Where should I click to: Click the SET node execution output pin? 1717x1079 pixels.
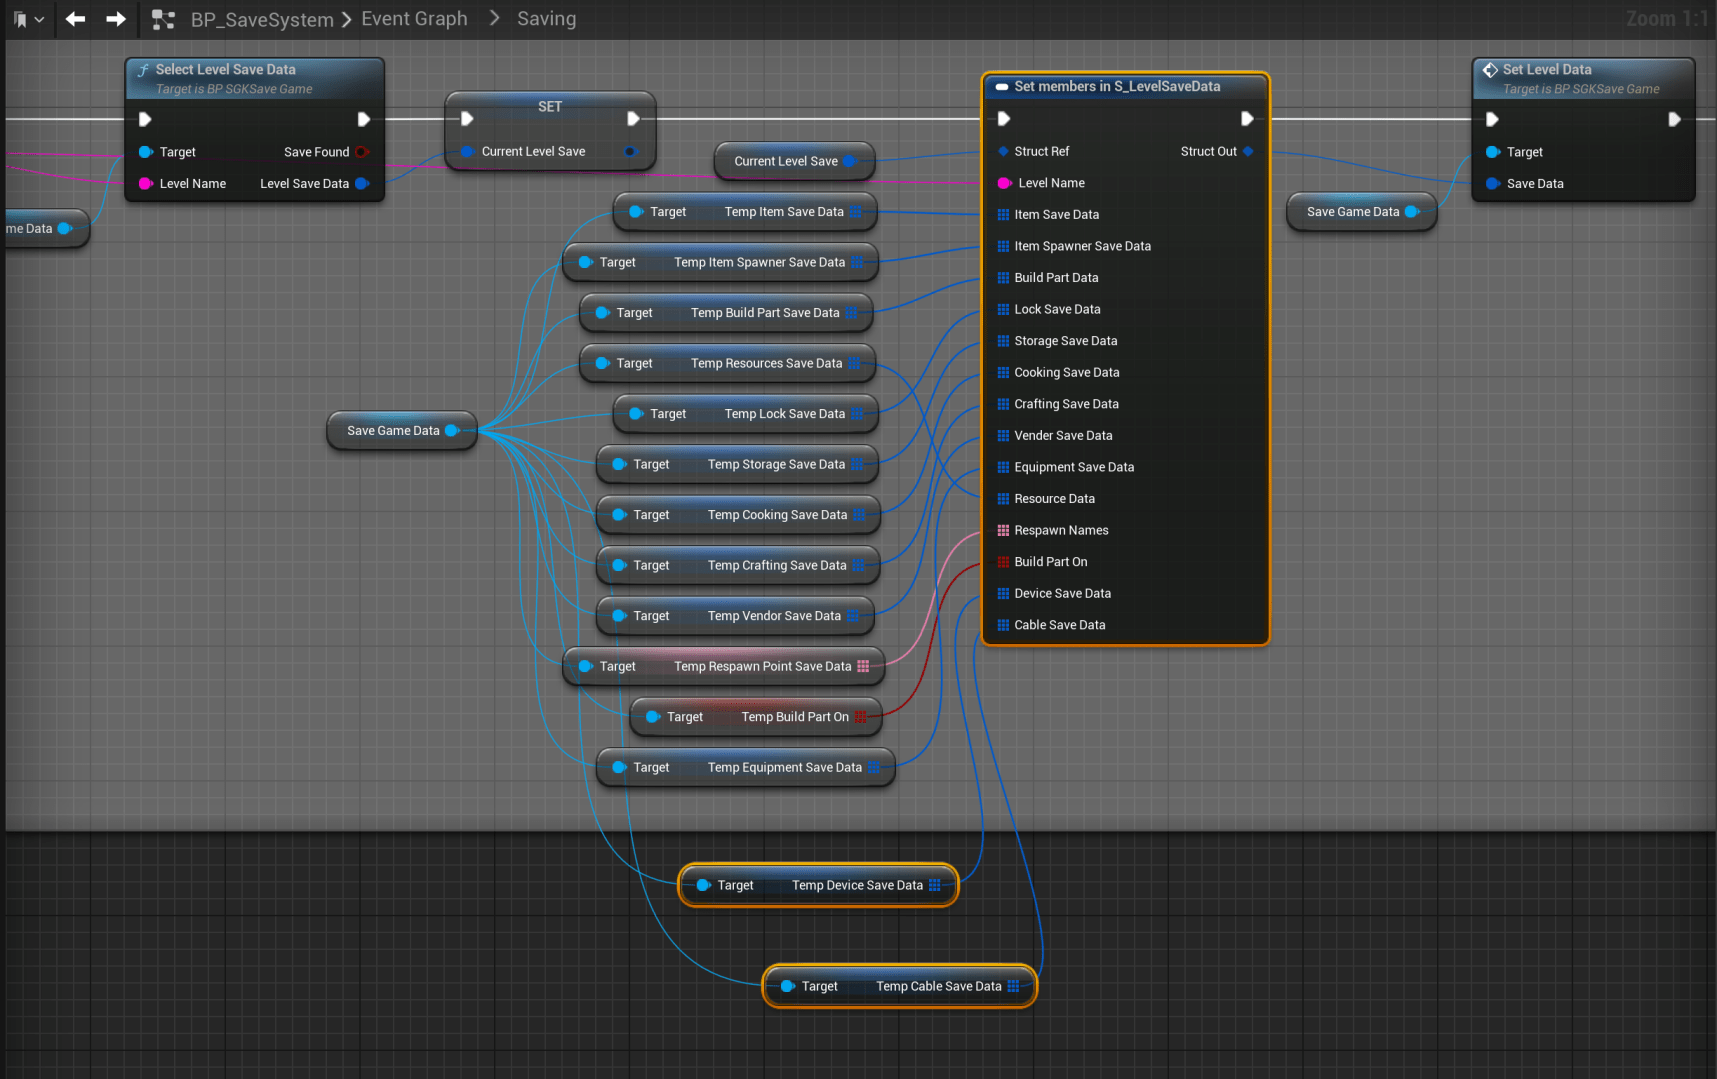[x=633, y=119]
